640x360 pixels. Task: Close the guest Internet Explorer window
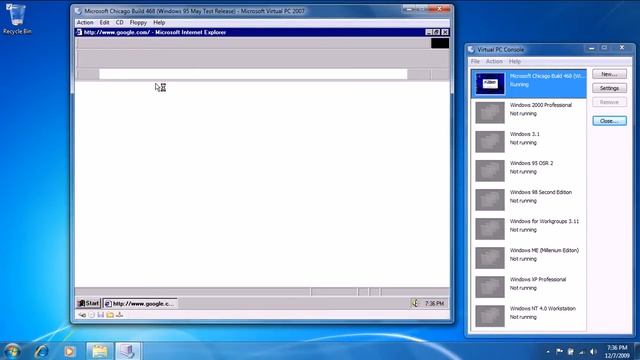tap(445, 32)
